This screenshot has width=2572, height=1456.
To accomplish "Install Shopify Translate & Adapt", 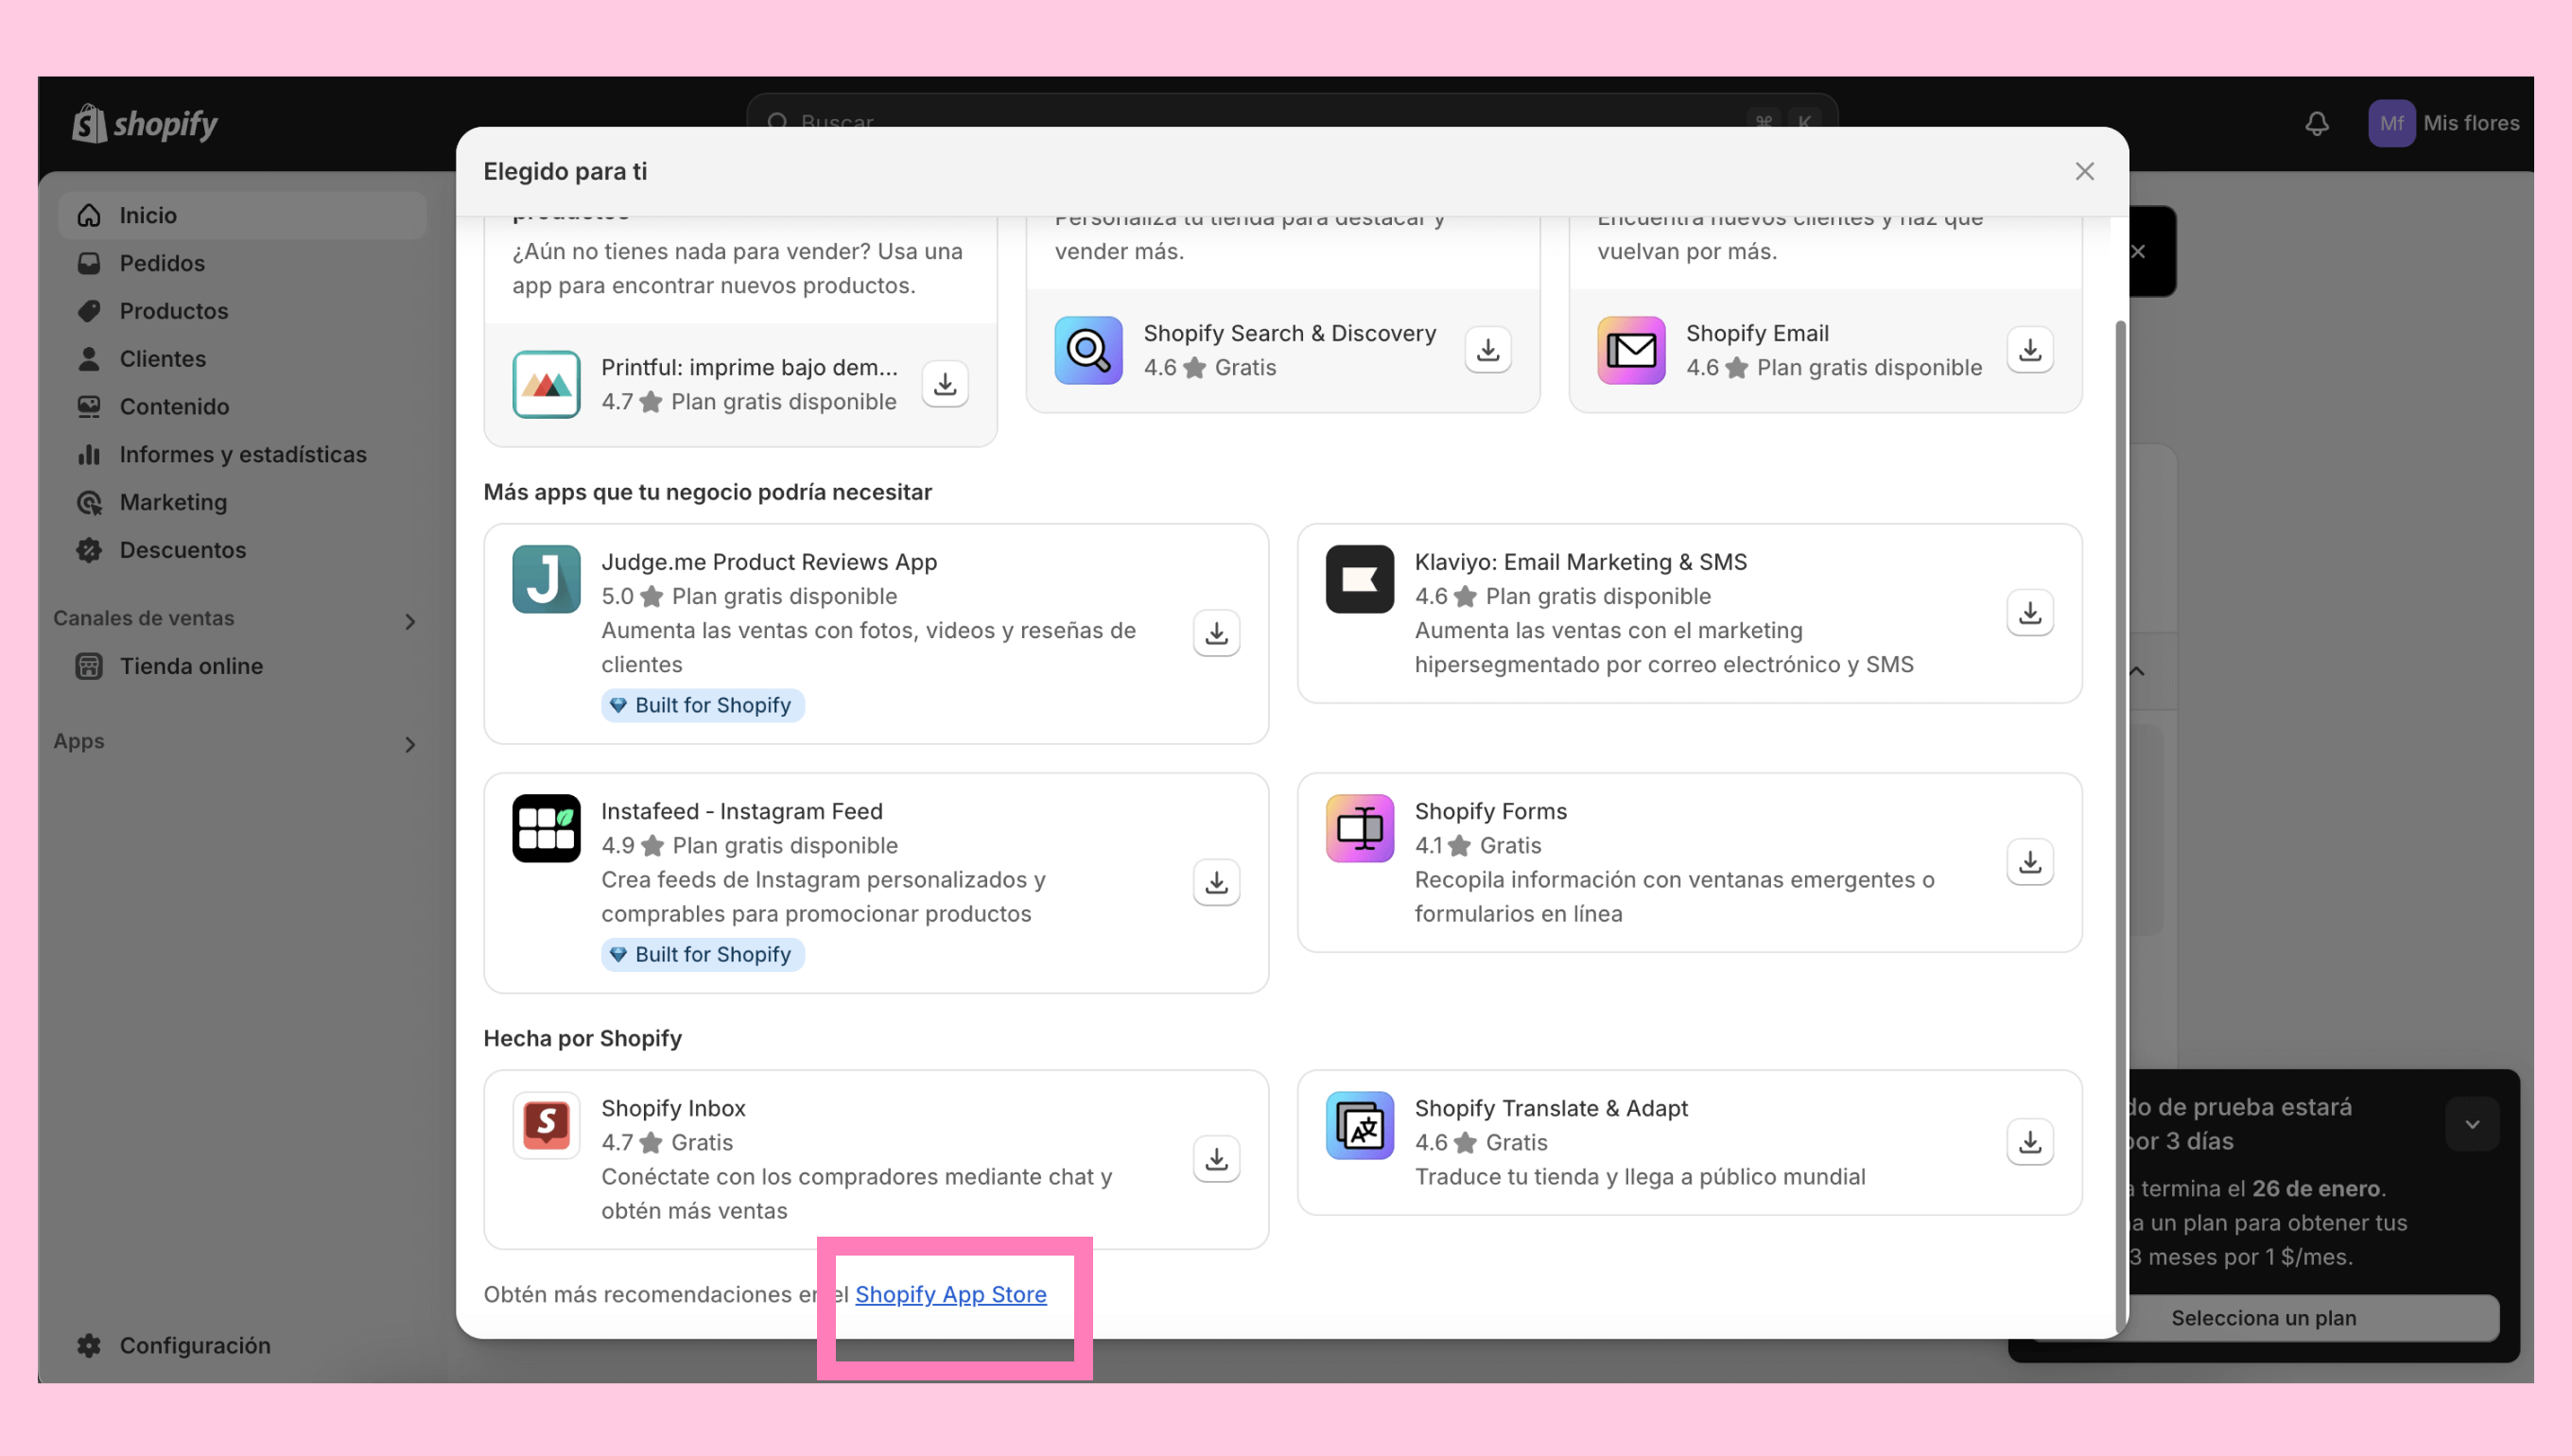I will tap(2029, 1141).
